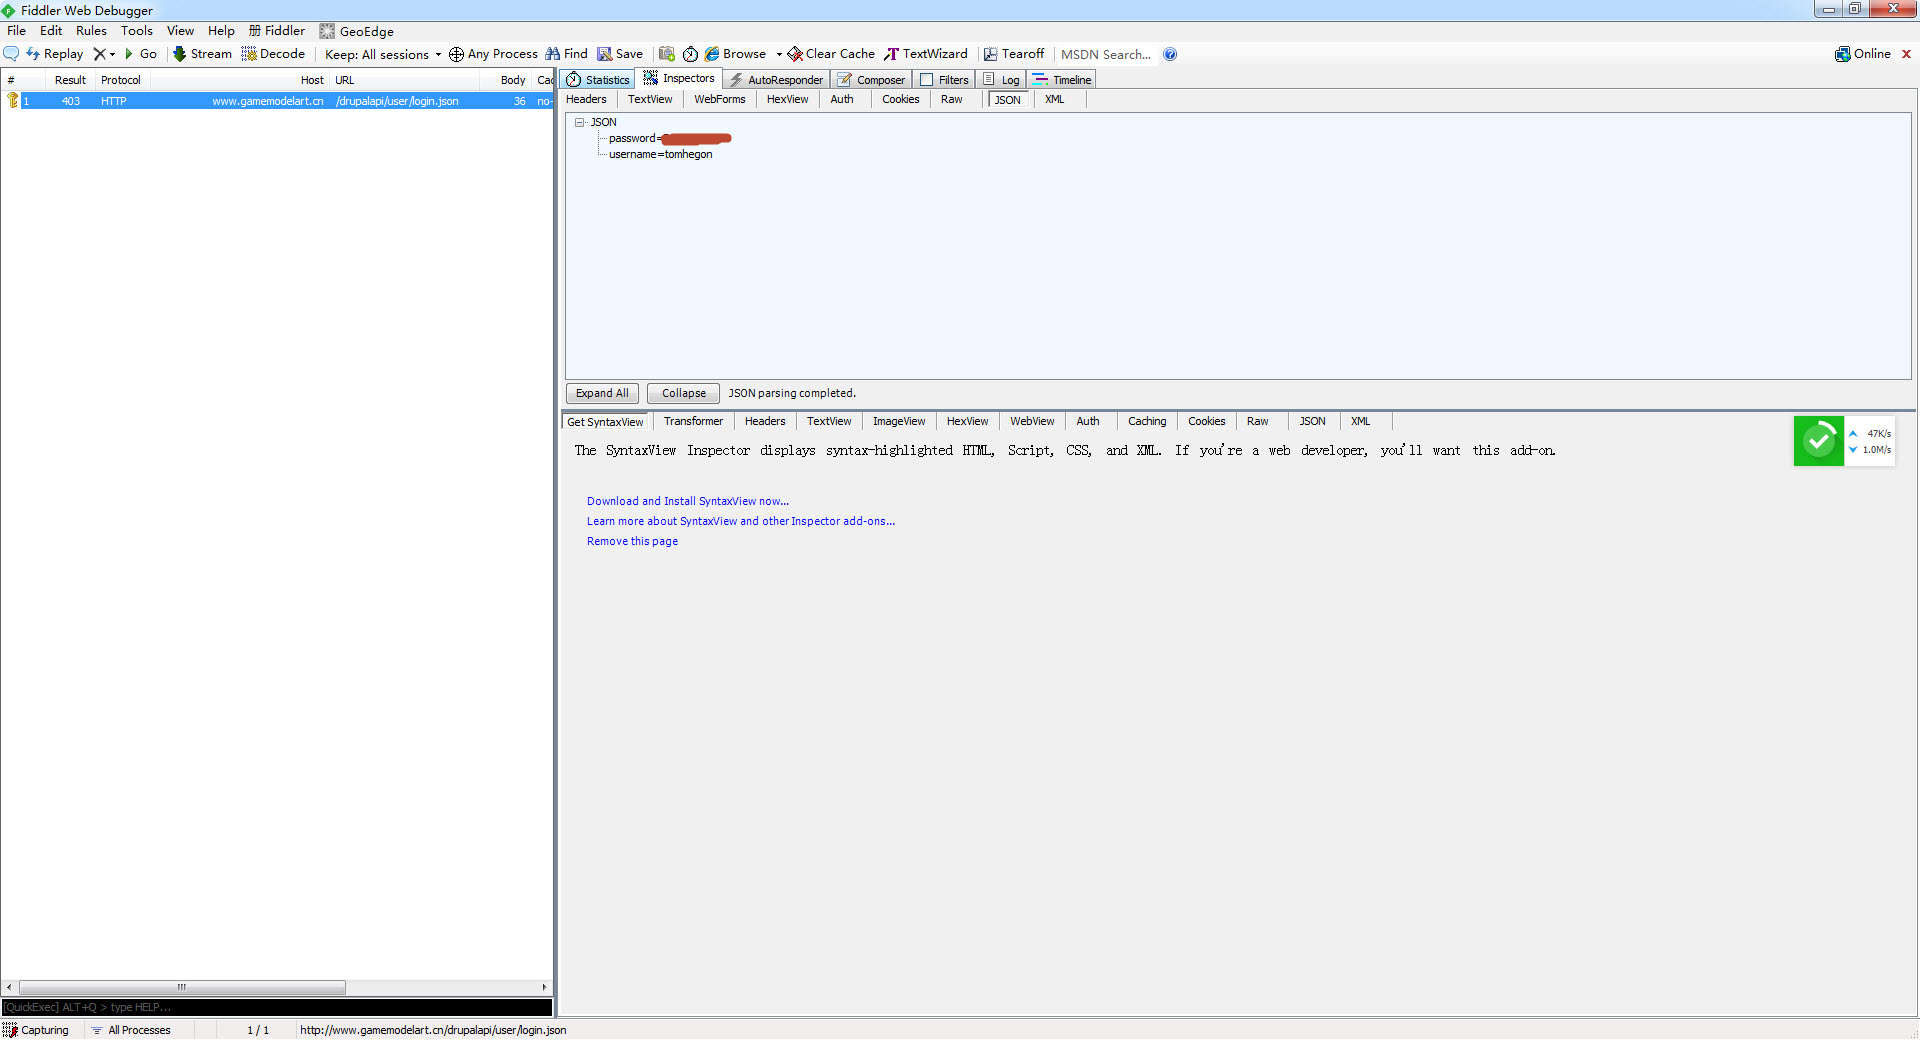Open the File menu
Viewport: 1920px width, 1040px height.
pos(17,31)
